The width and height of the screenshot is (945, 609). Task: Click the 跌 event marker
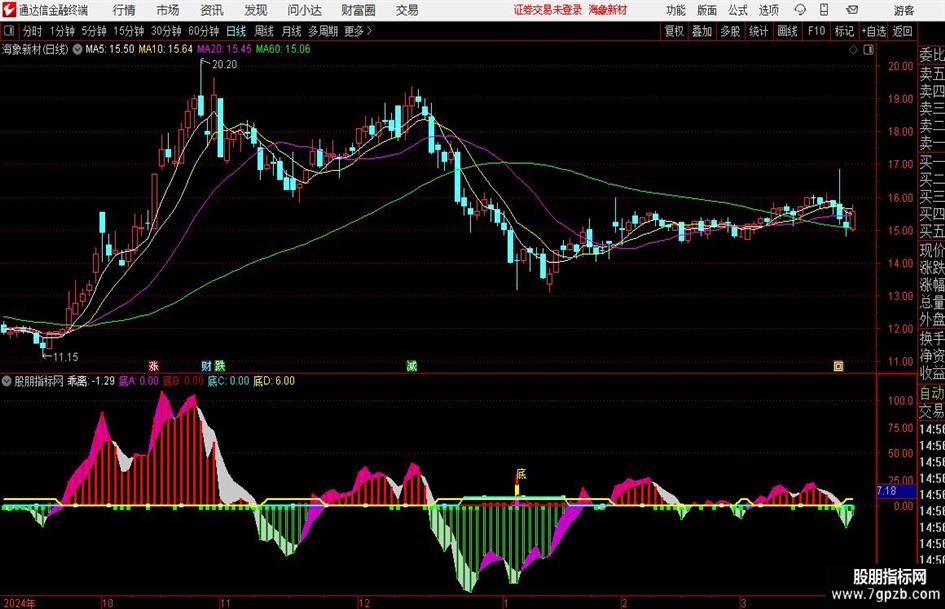point(219,365)
